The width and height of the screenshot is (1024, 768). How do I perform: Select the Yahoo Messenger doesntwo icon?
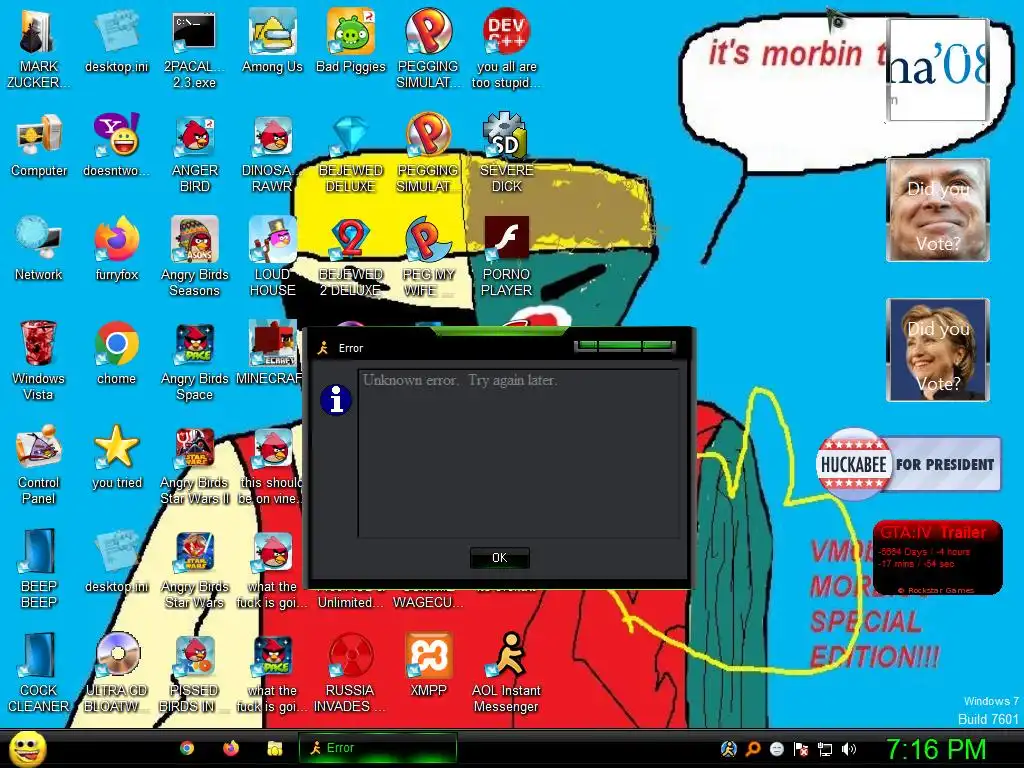pos(116,145)
